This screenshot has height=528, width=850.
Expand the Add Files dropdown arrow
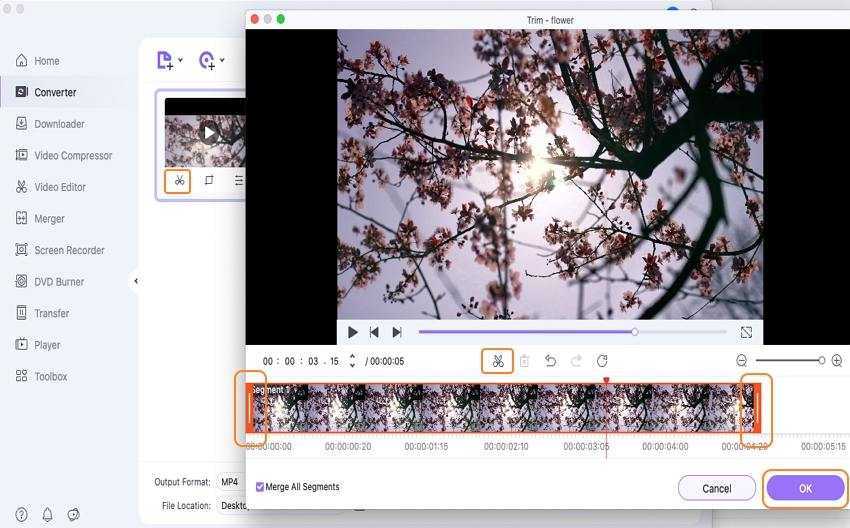coord(180,61)
